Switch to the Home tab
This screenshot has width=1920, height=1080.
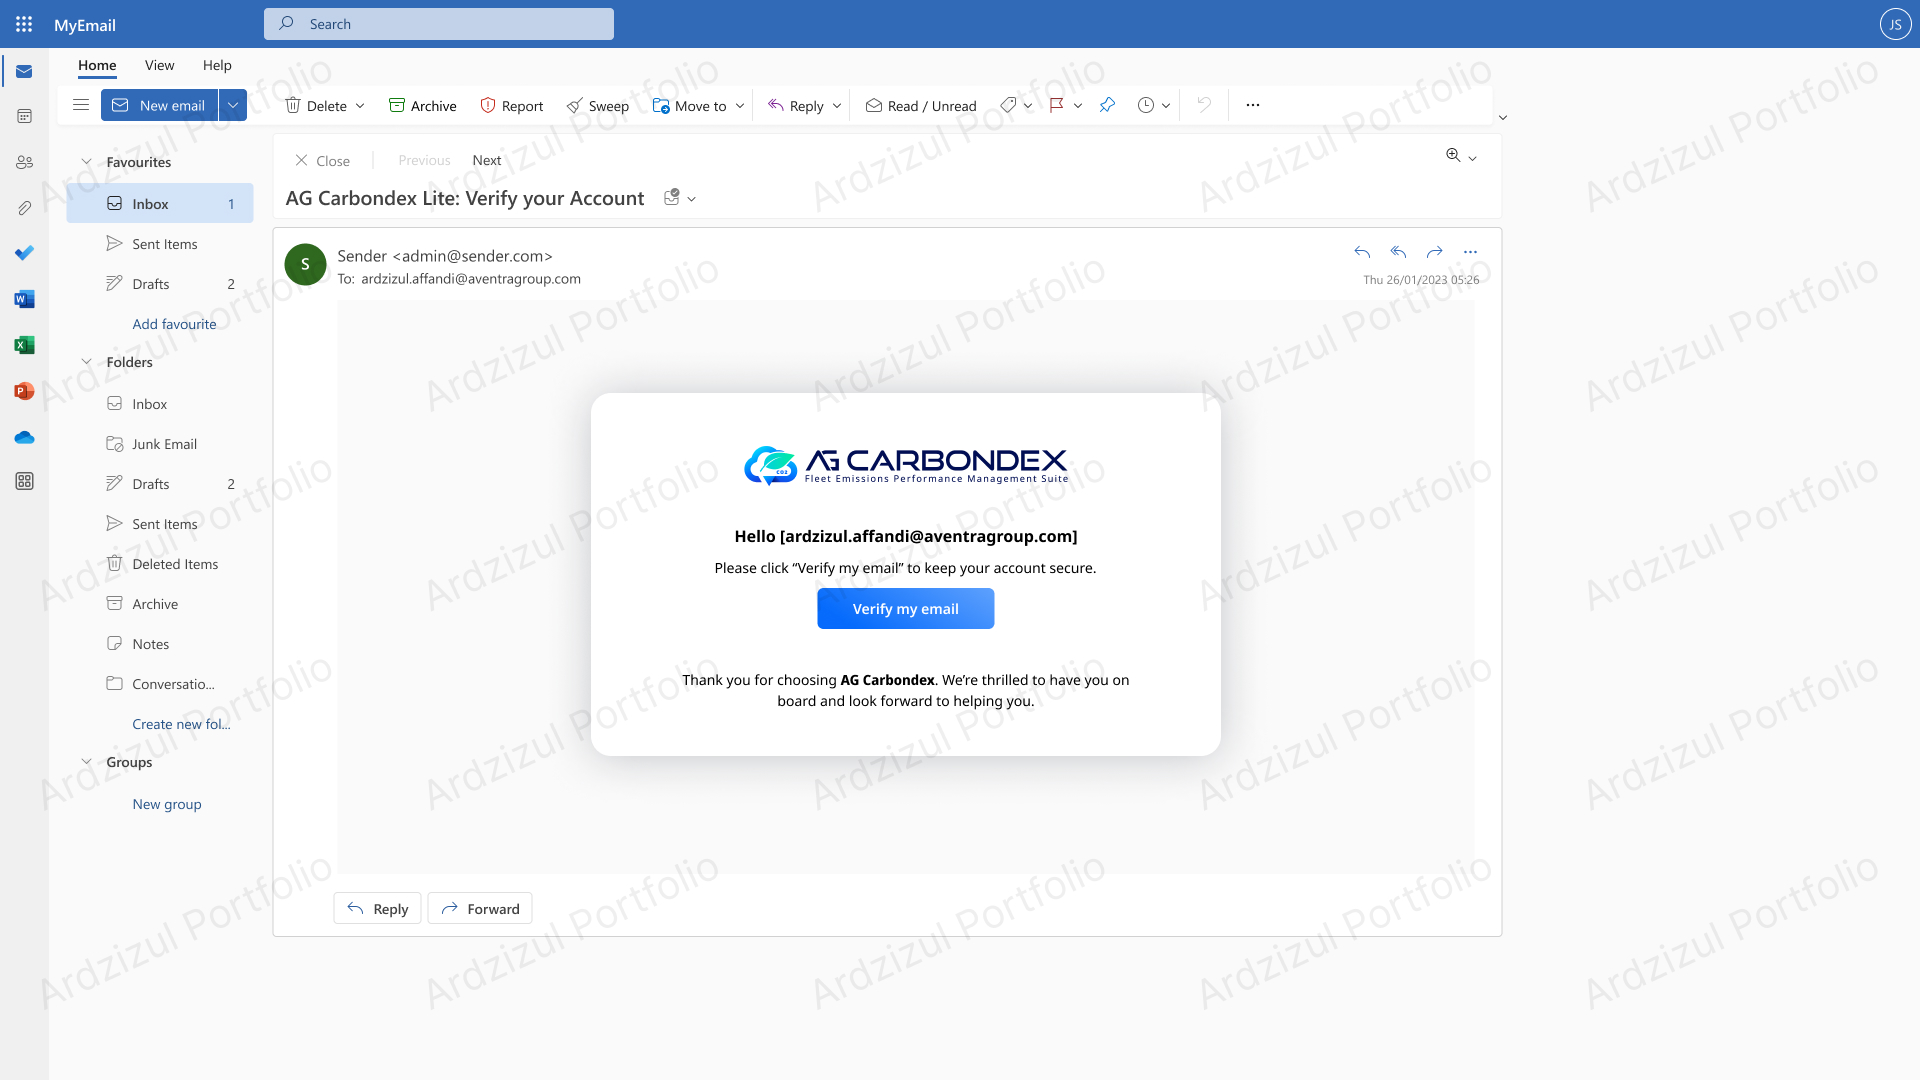tap(97, 65)
